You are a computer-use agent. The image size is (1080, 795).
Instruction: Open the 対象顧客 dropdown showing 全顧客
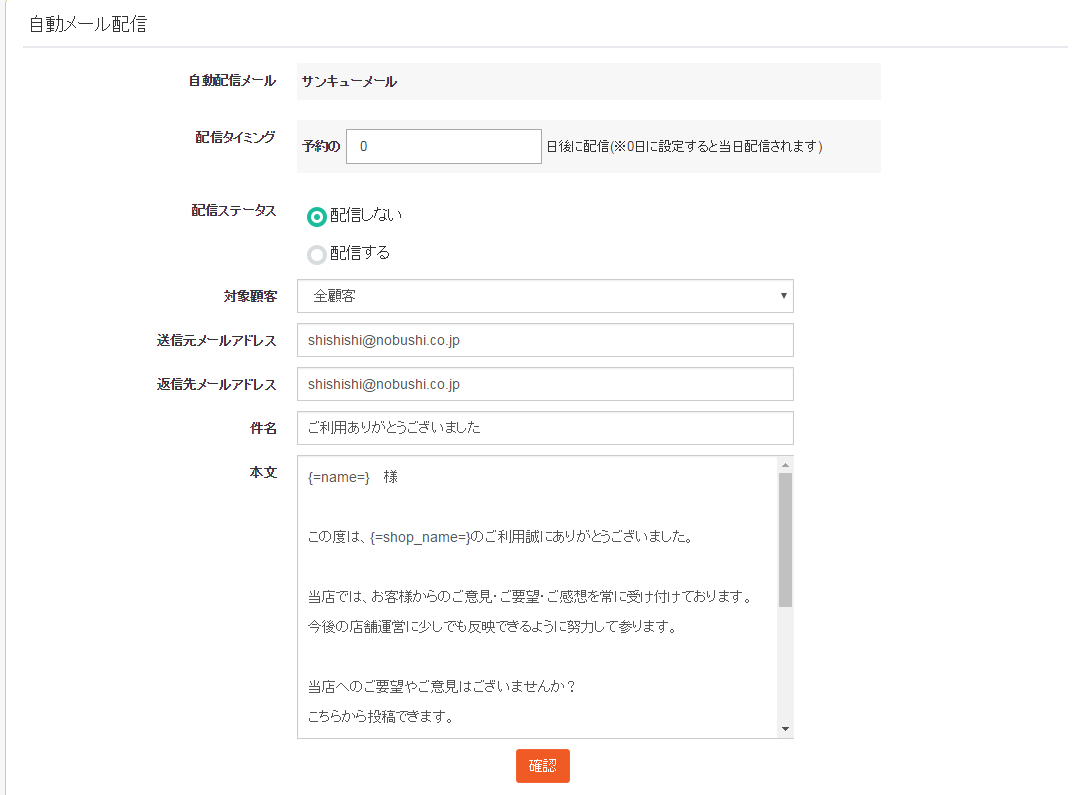(x=545, y=296)
